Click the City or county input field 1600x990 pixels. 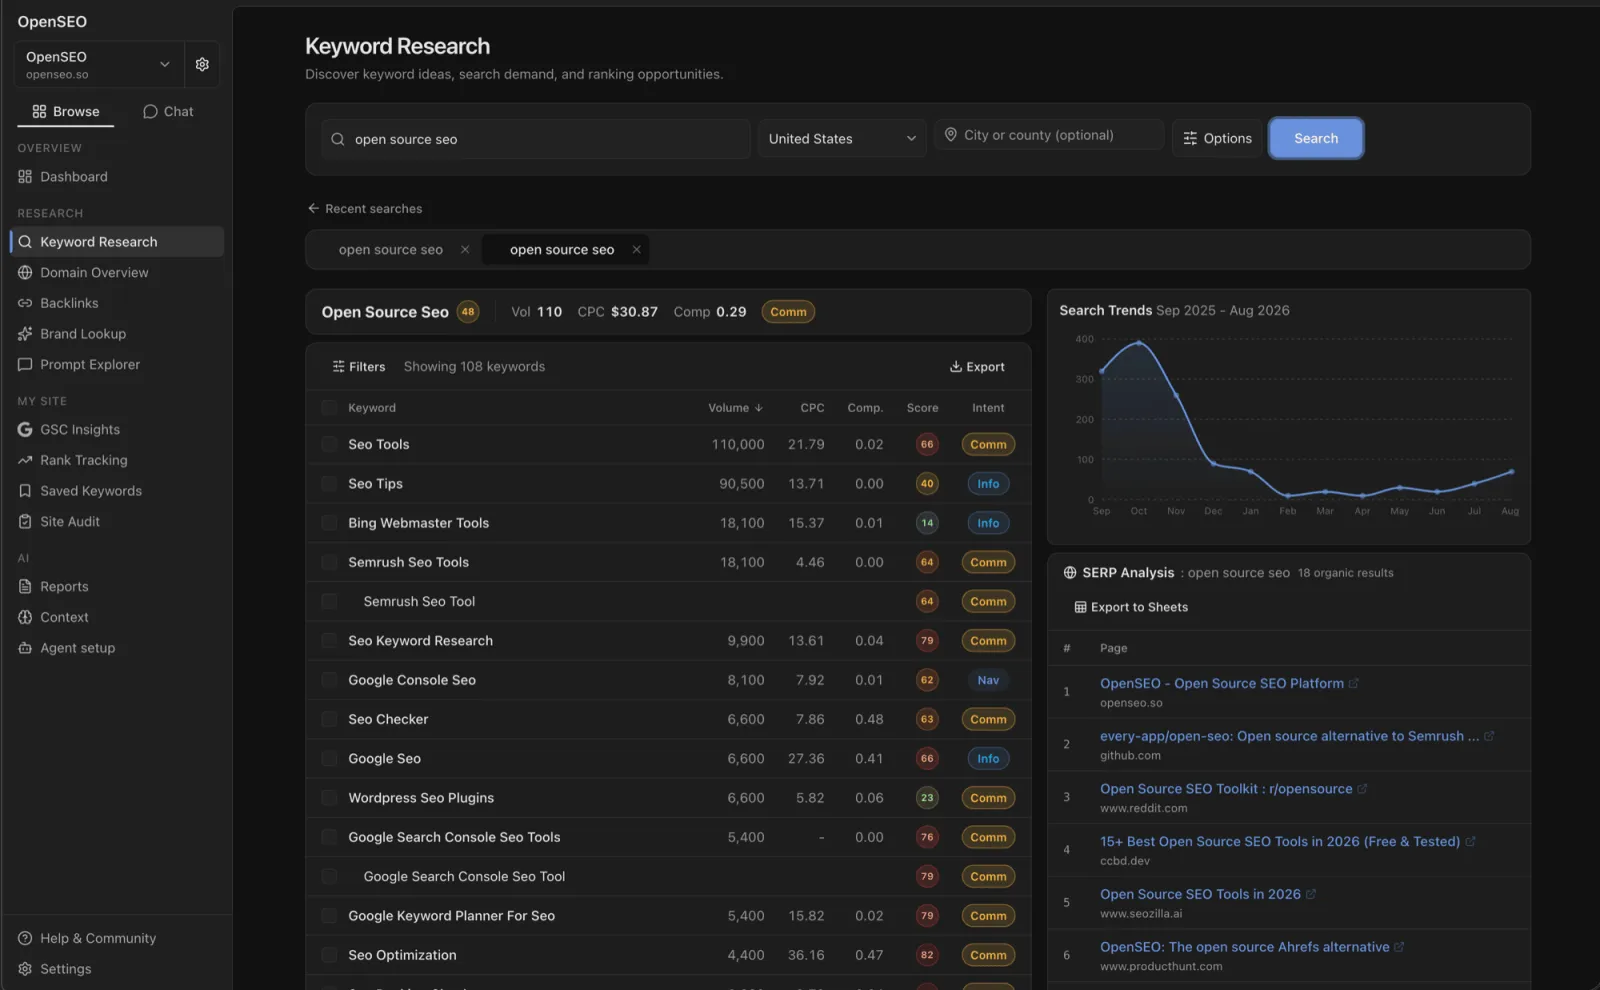pos(1050,135)
